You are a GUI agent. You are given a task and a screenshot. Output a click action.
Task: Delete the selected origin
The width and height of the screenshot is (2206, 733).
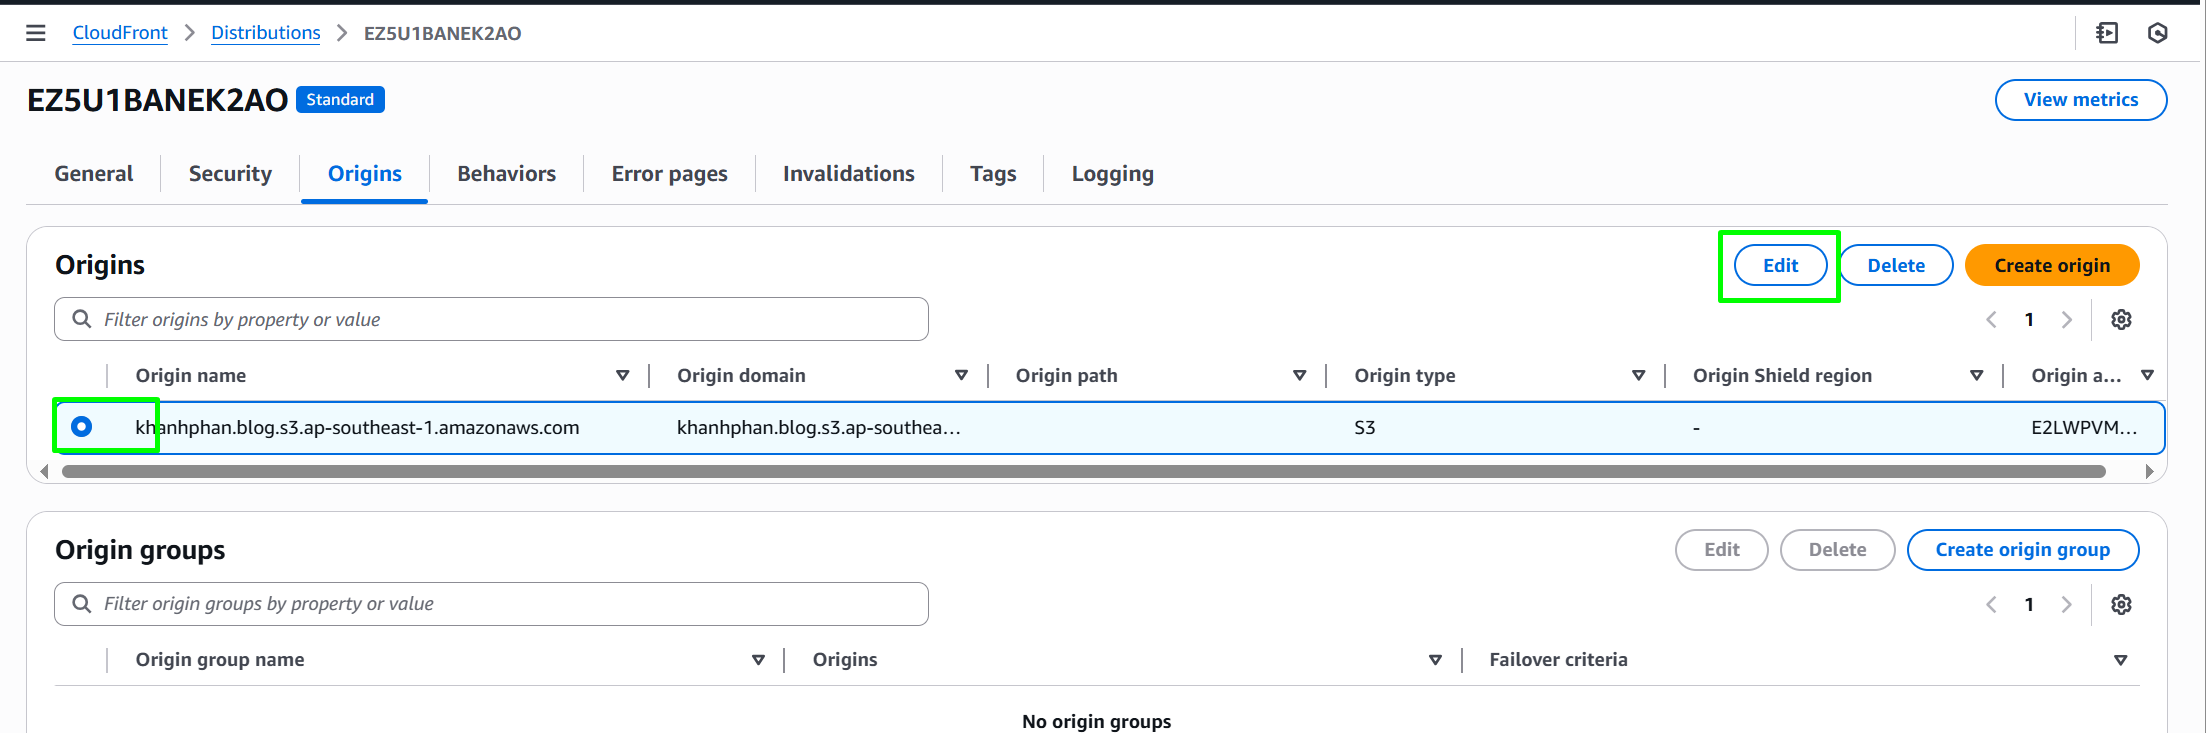point(1896,265)
